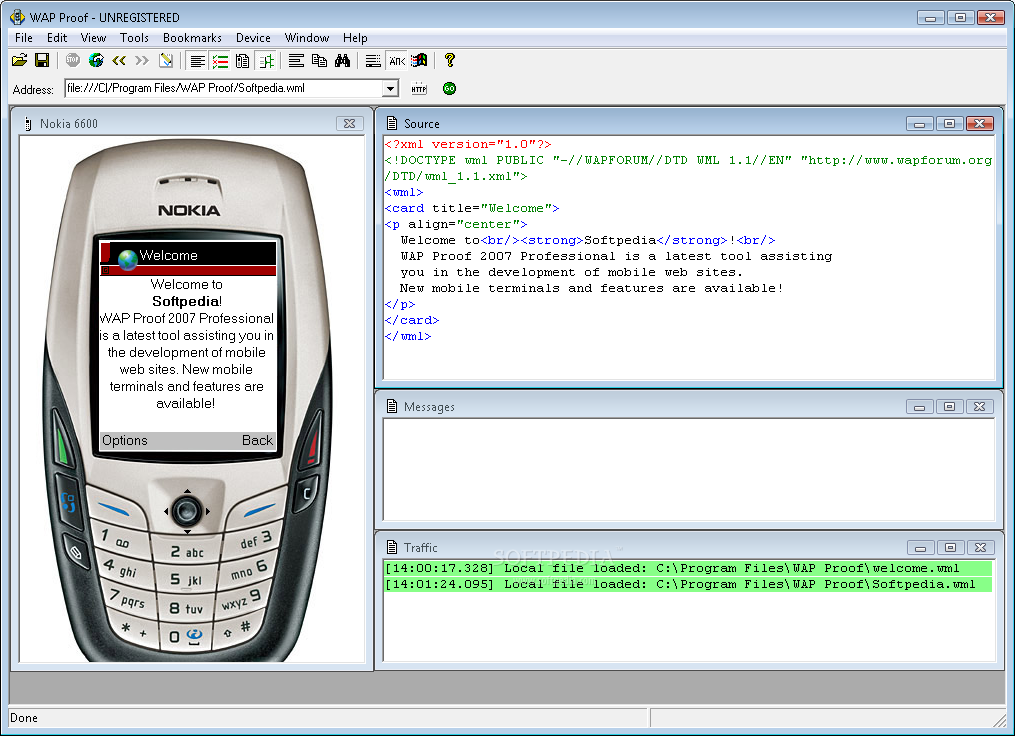Click the 9 wxyz key on phone
Viewport: 1015px width, 736px height.
[x=243, y=599]
